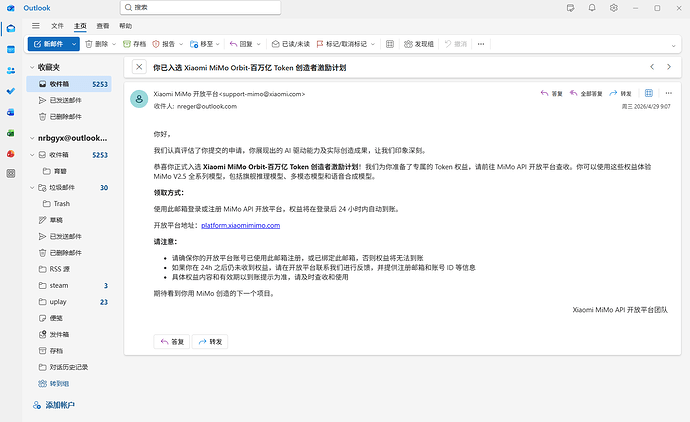Open the ribbon more options ellipsis
Screen dimensions: 690x422
(x=481, y=44)
